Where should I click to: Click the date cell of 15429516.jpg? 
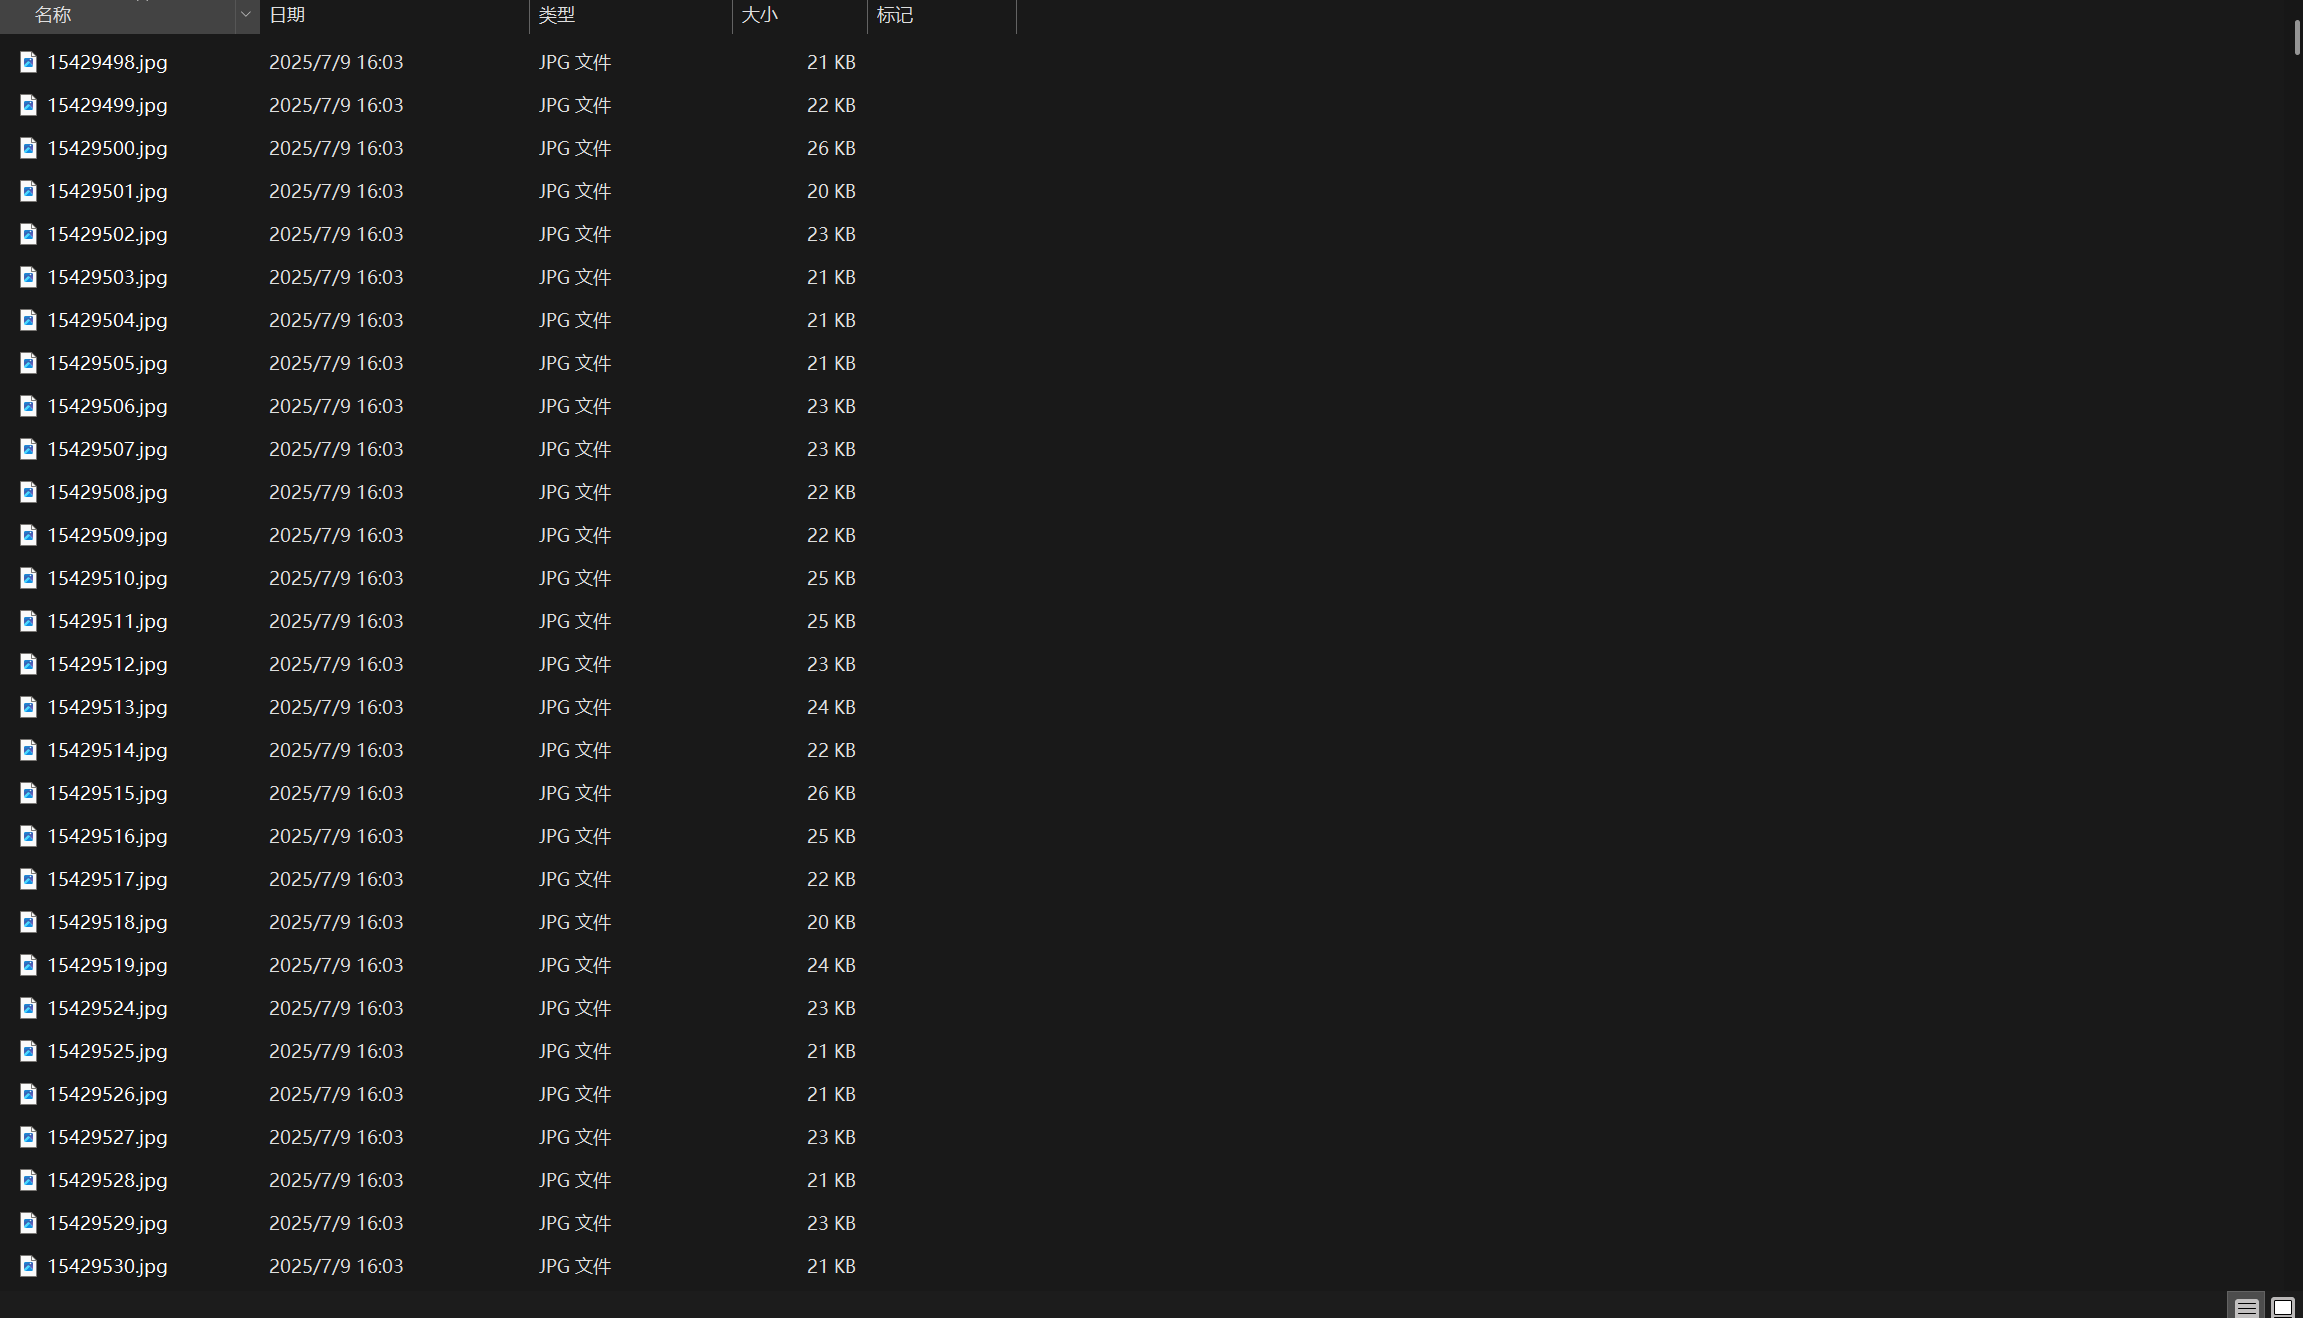pos(336,836)
